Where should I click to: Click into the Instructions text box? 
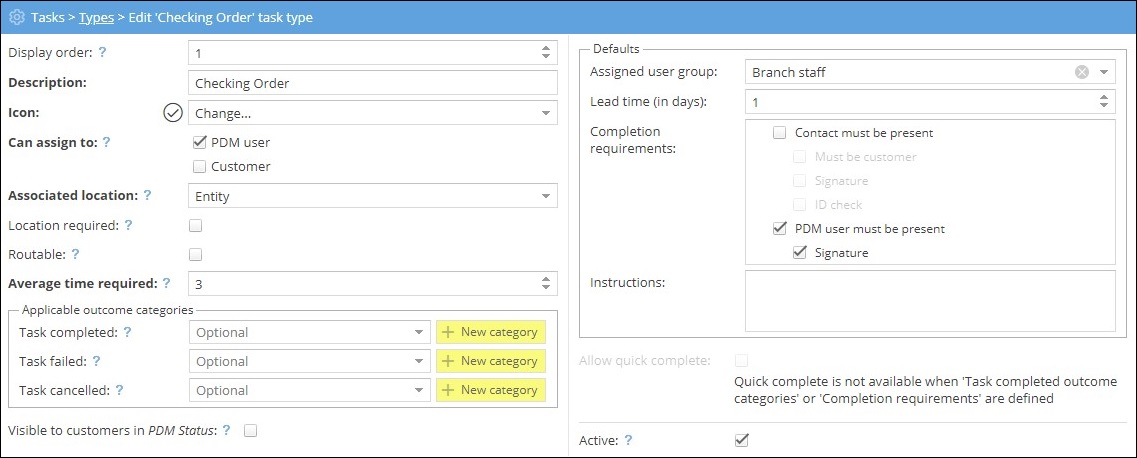click(929, 299)
